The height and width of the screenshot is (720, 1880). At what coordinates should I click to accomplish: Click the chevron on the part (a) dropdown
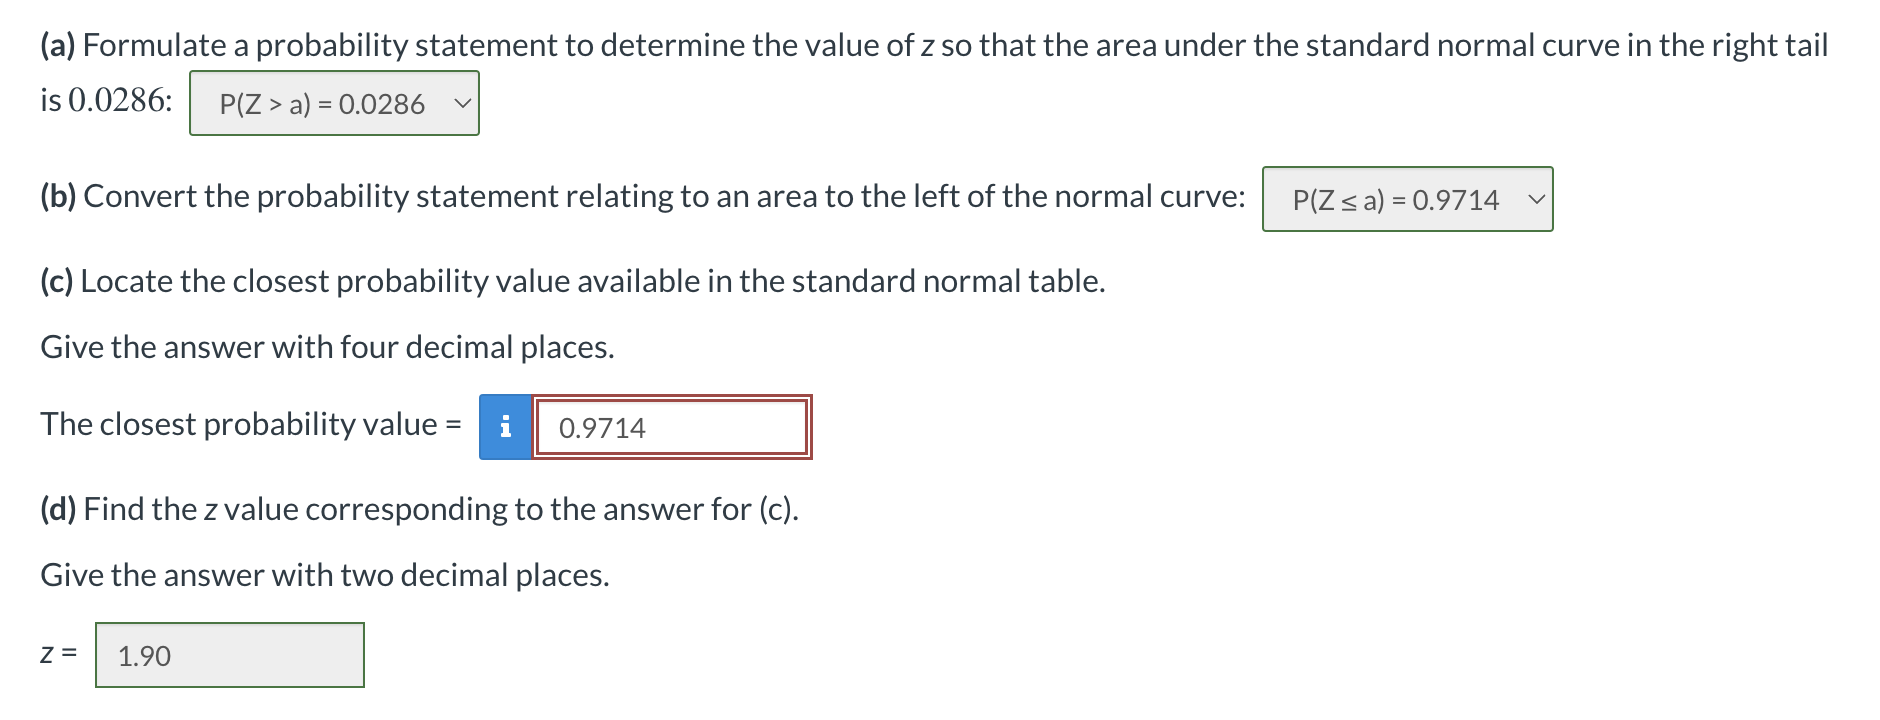460,103
